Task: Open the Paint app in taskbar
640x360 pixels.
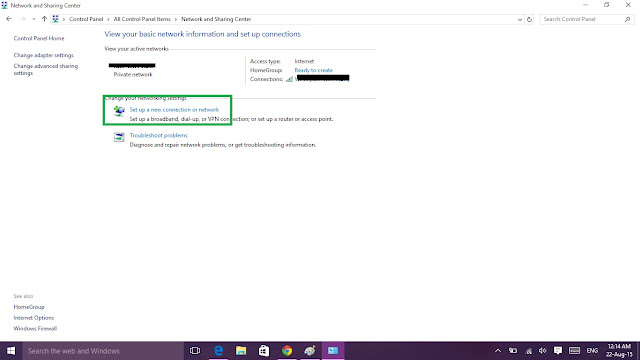Action: point(310,351)
